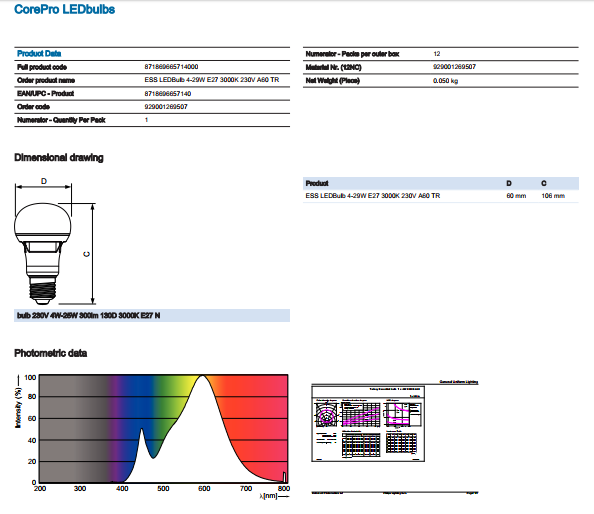The width and height of the screenshot is (594, 514).
Task: Click the C column header in dimensions table
Action: pos(544,183)
